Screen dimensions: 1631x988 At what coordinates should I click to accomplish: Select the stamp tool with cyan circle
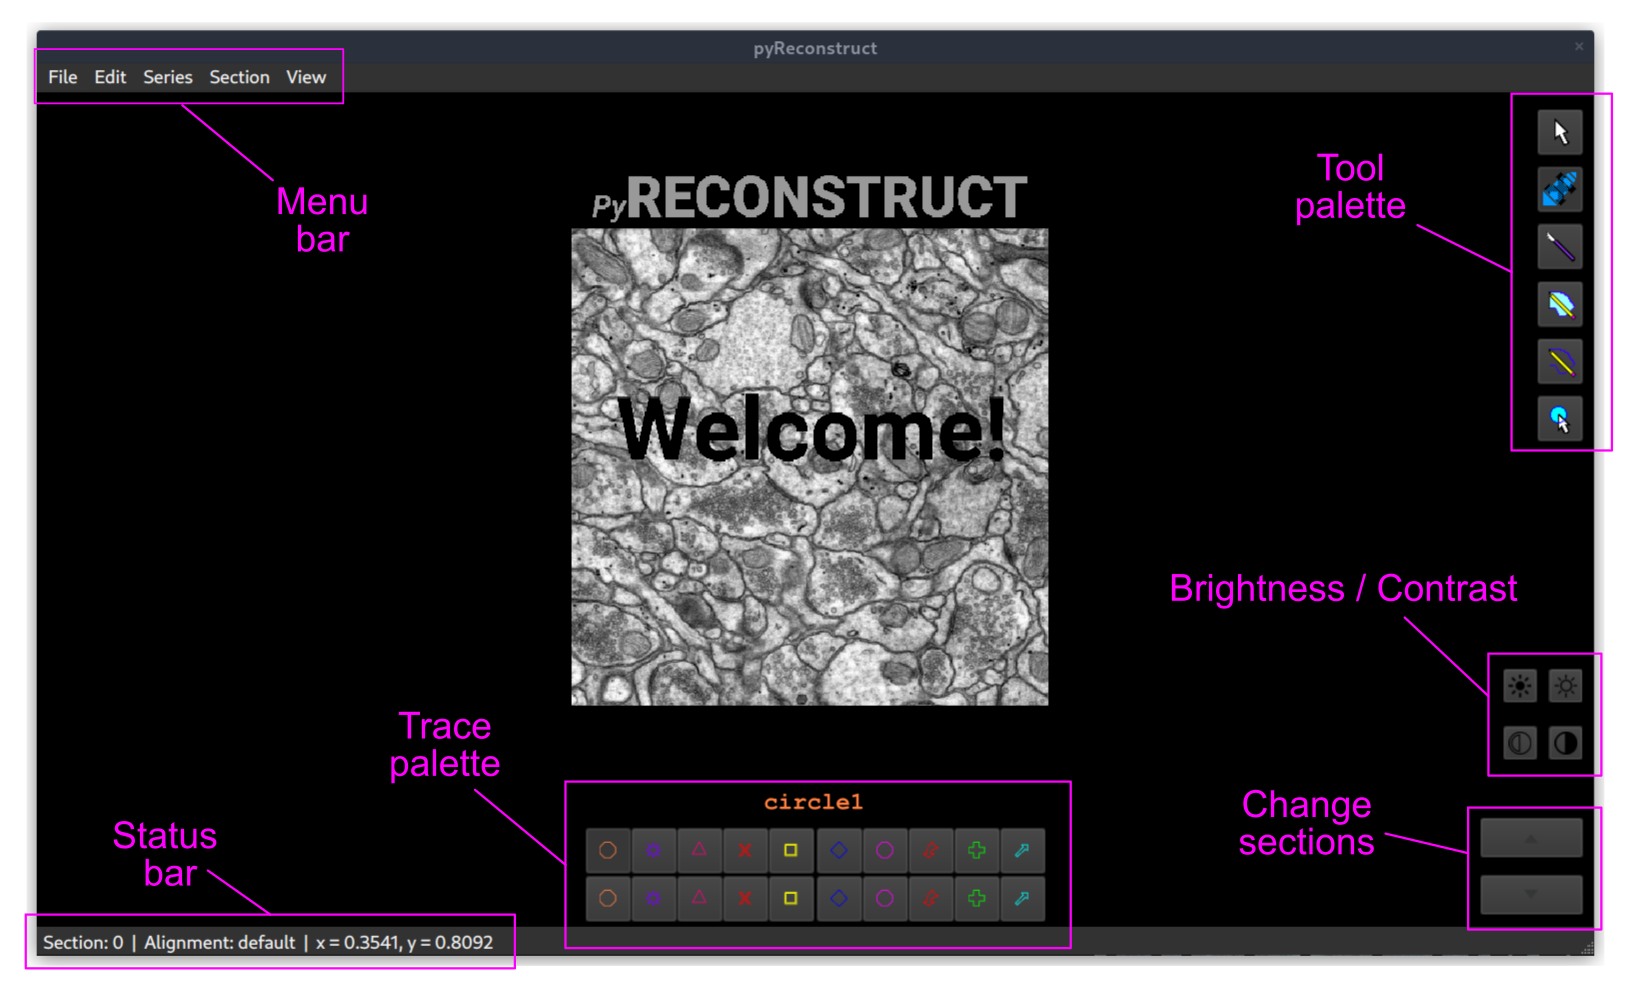point(1559,419)
